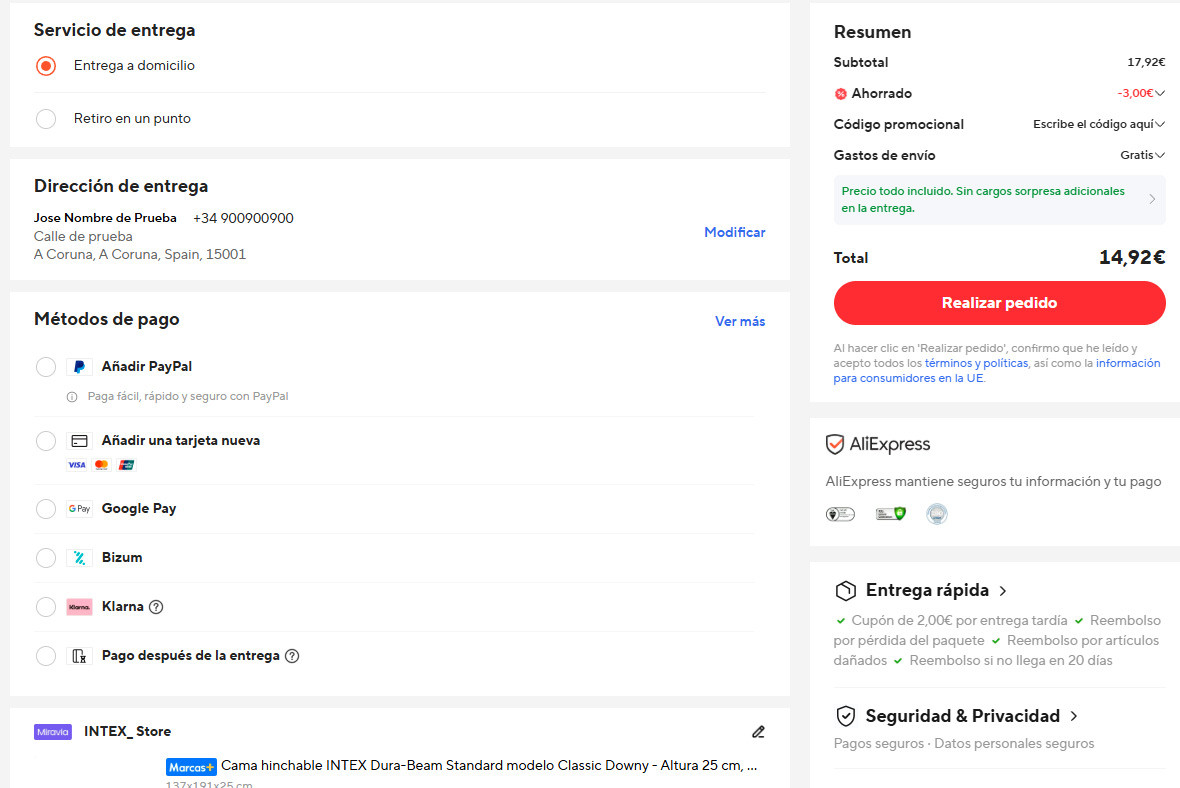
Task: Click the Miravia store badge
Action: 53,732
